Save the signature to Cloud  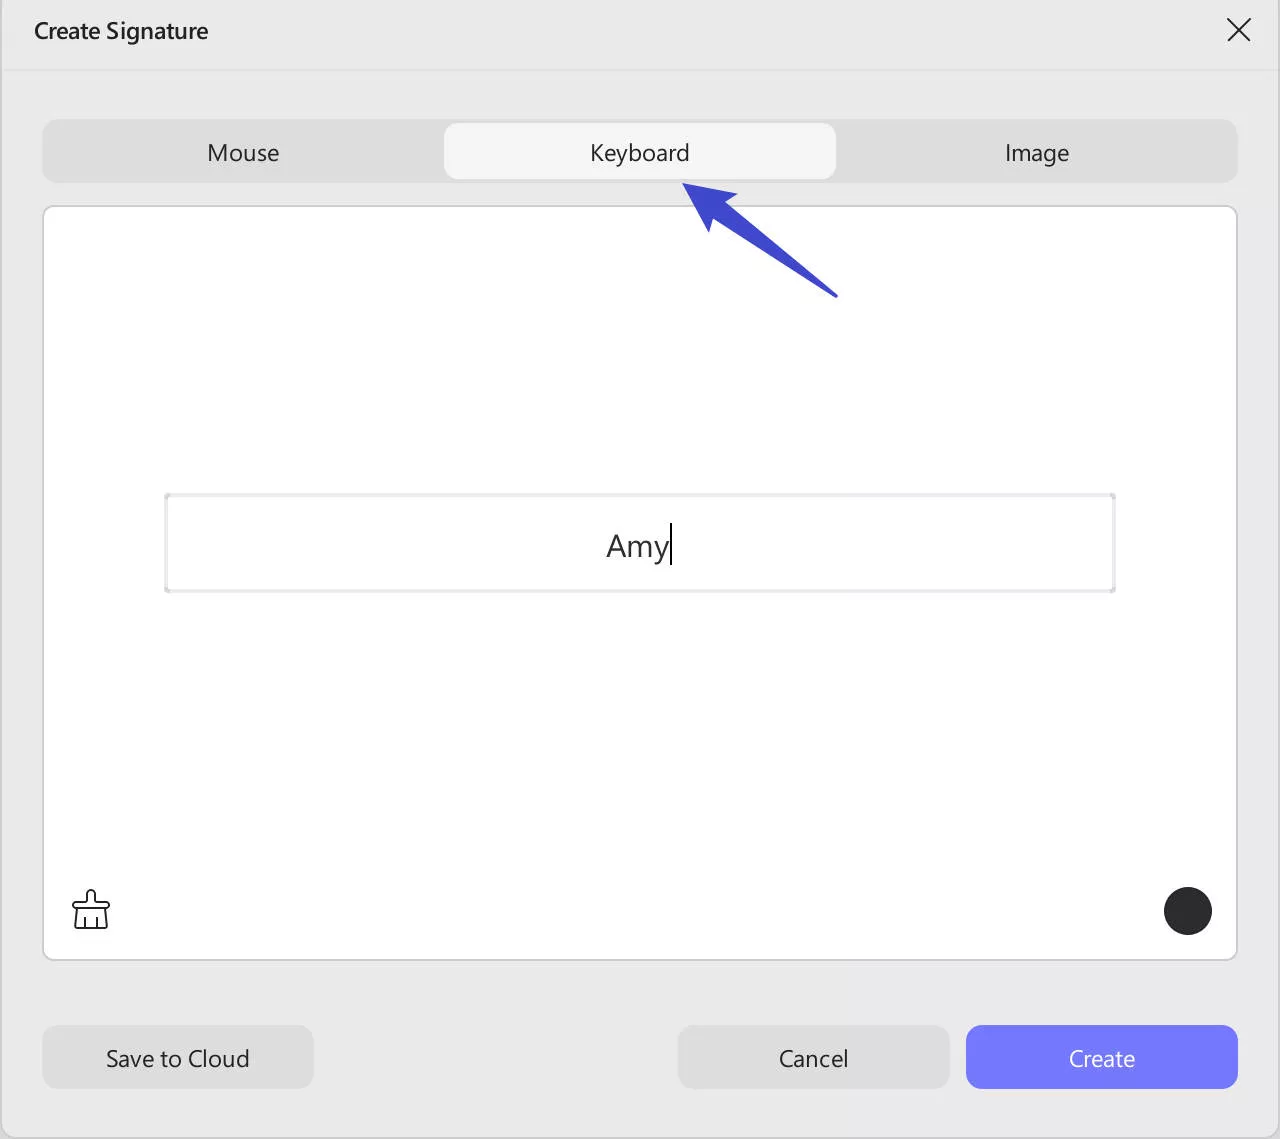(x=178, y=1057)
